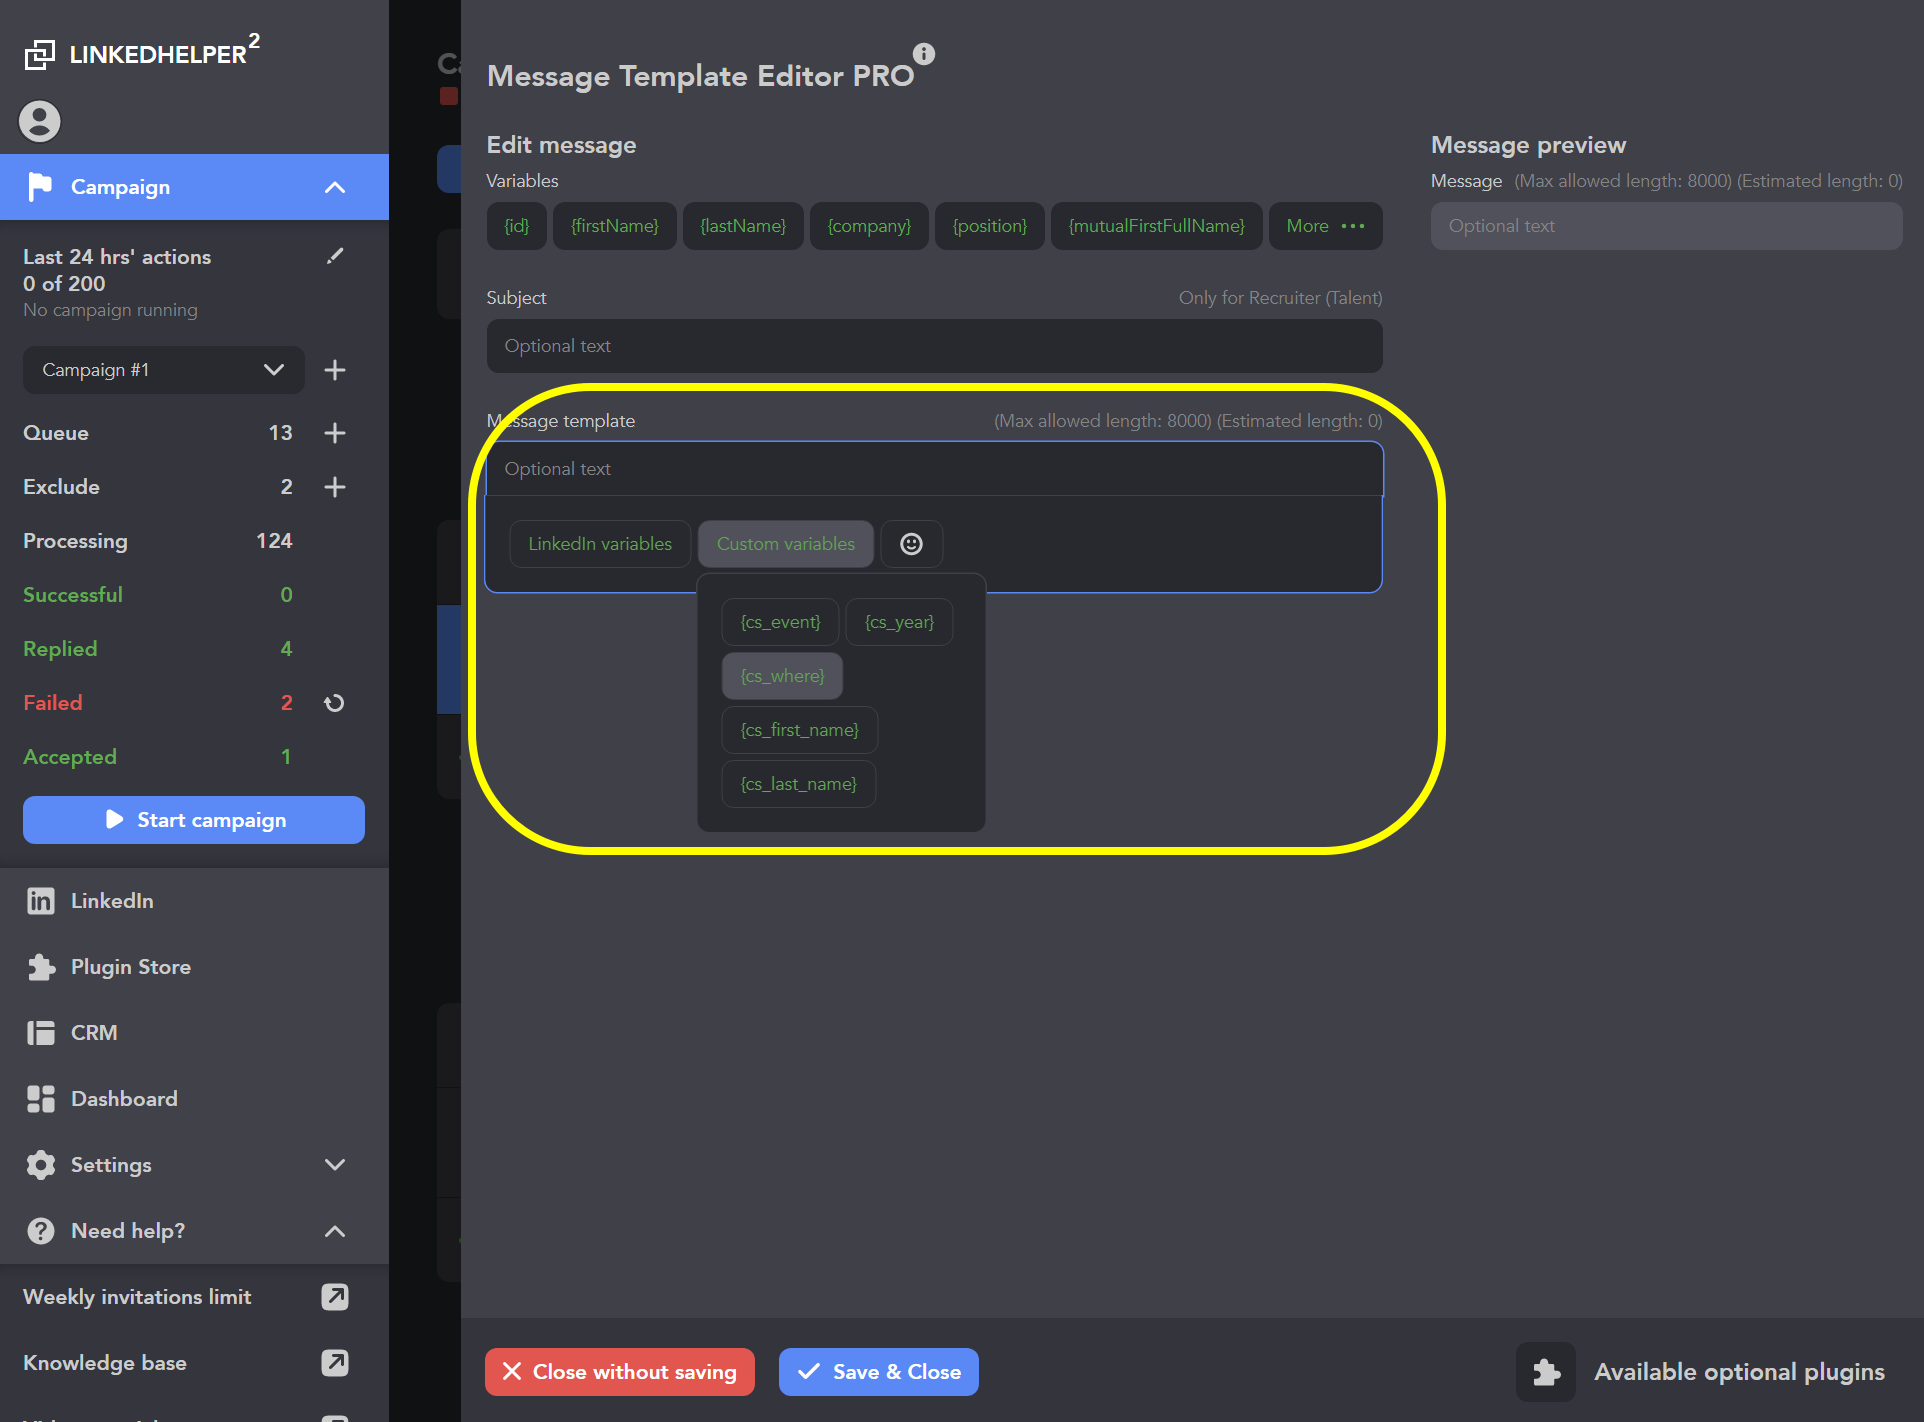Click the Subject optional text field
Screen dimensions: 1924x1422
(934, 346)
